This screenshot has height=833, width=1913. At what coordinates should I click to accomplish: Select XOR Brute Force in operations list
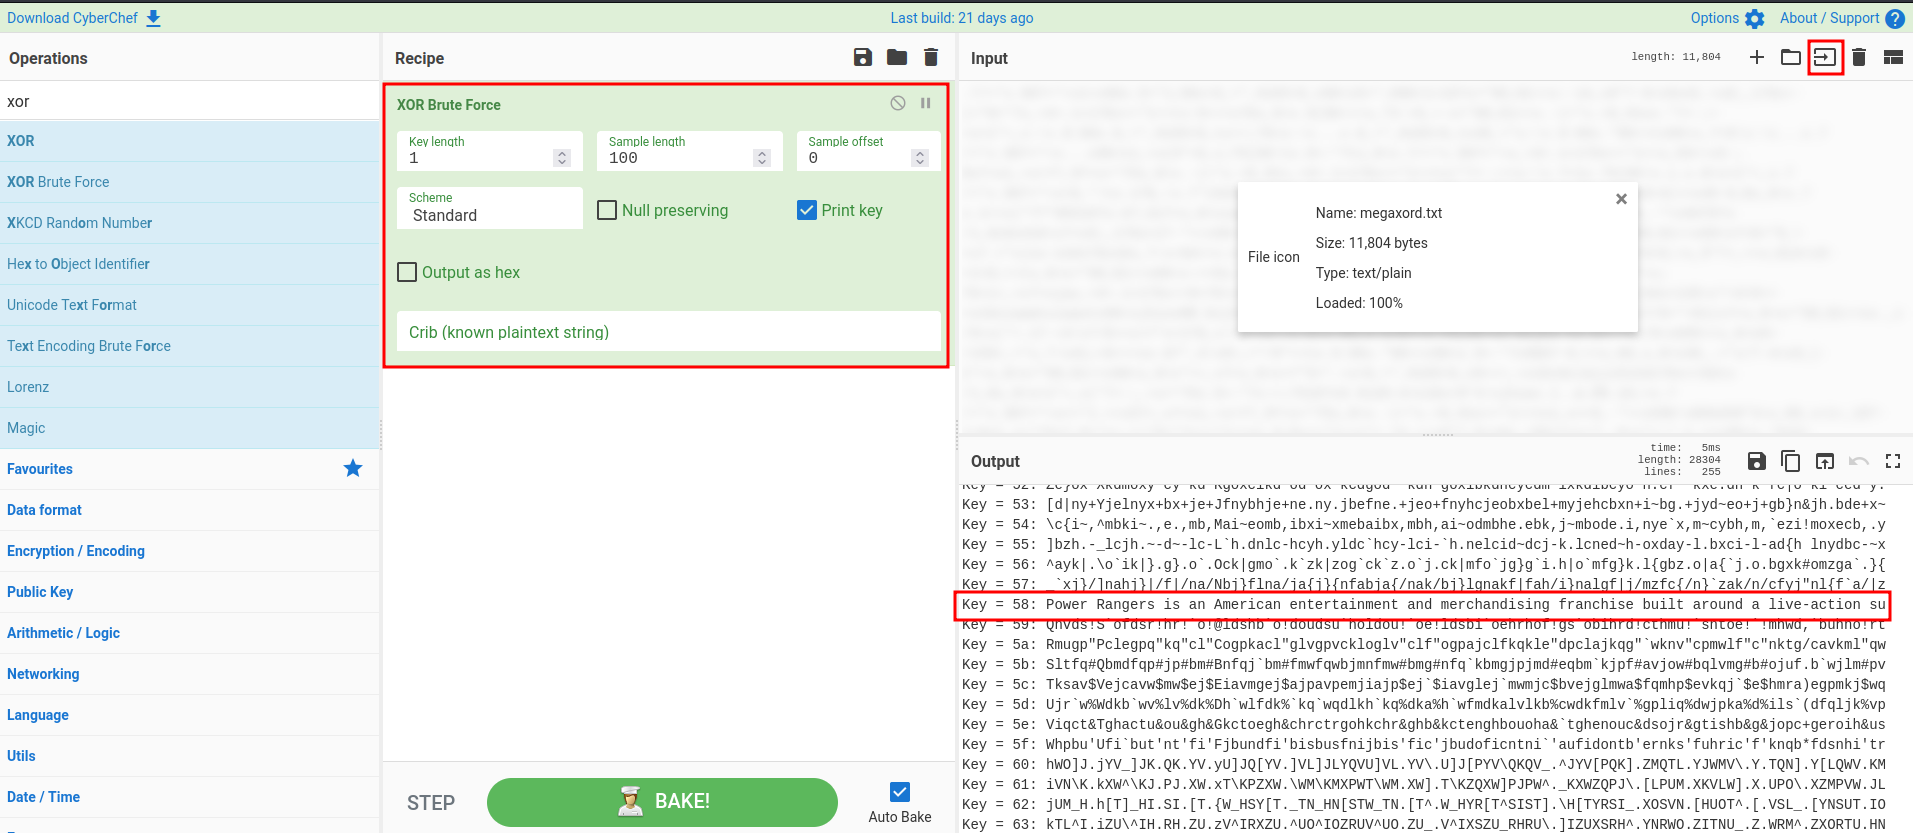(x=190, y=182)
